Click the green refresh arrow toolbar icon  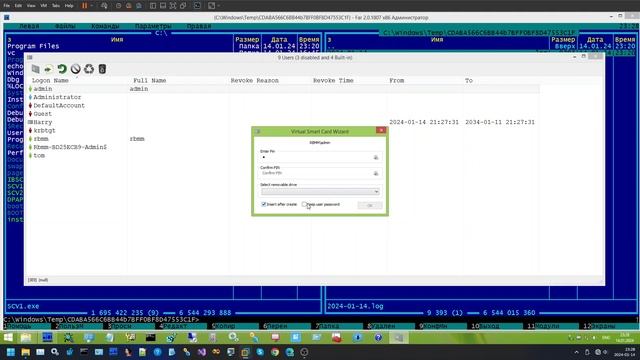pos(62,69)
